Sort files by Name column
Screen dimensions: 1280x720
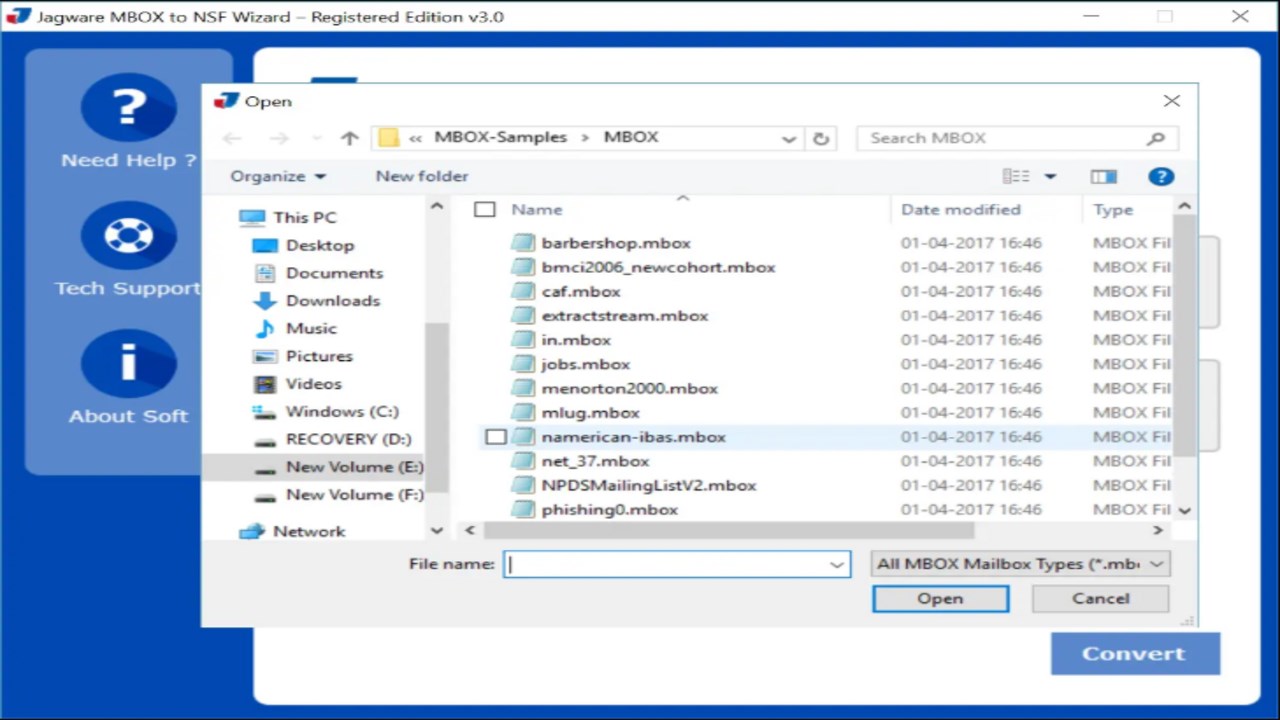click(x=537, y=209)
